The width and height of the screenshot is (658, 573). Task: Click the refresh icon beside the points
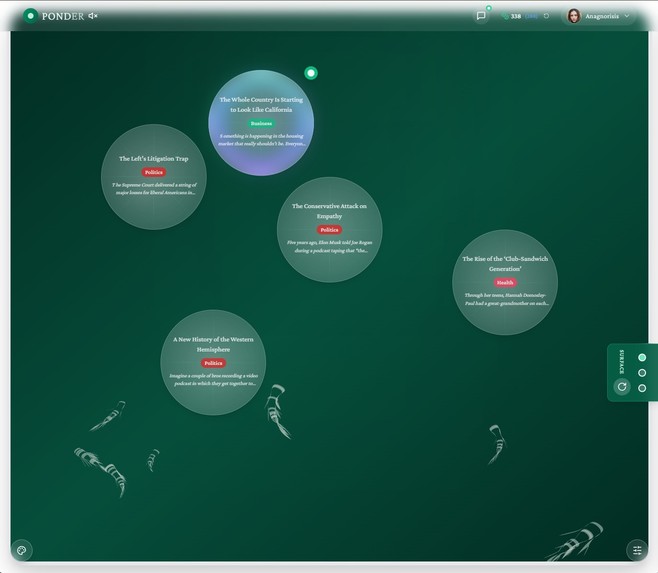click(546, 16)
